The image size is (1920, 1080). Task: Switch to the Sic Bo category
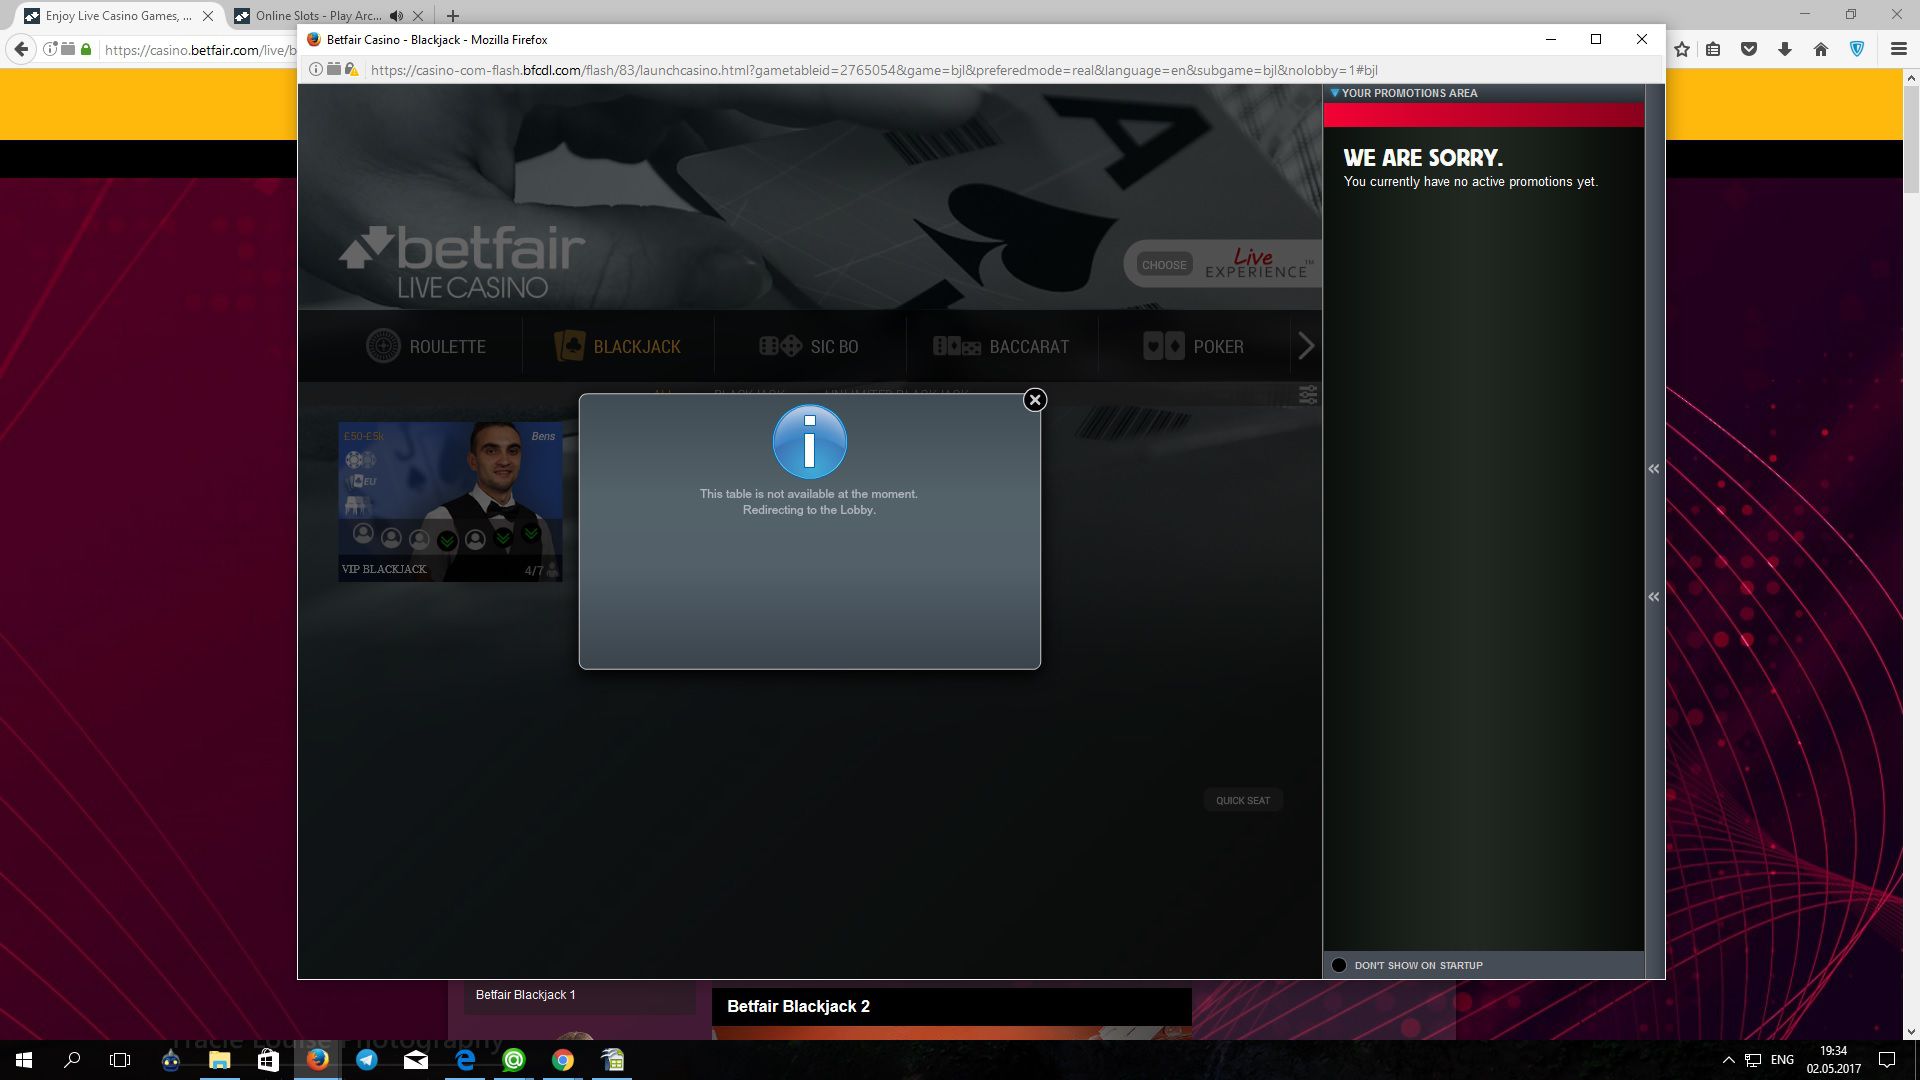click(x=809, y=346)
